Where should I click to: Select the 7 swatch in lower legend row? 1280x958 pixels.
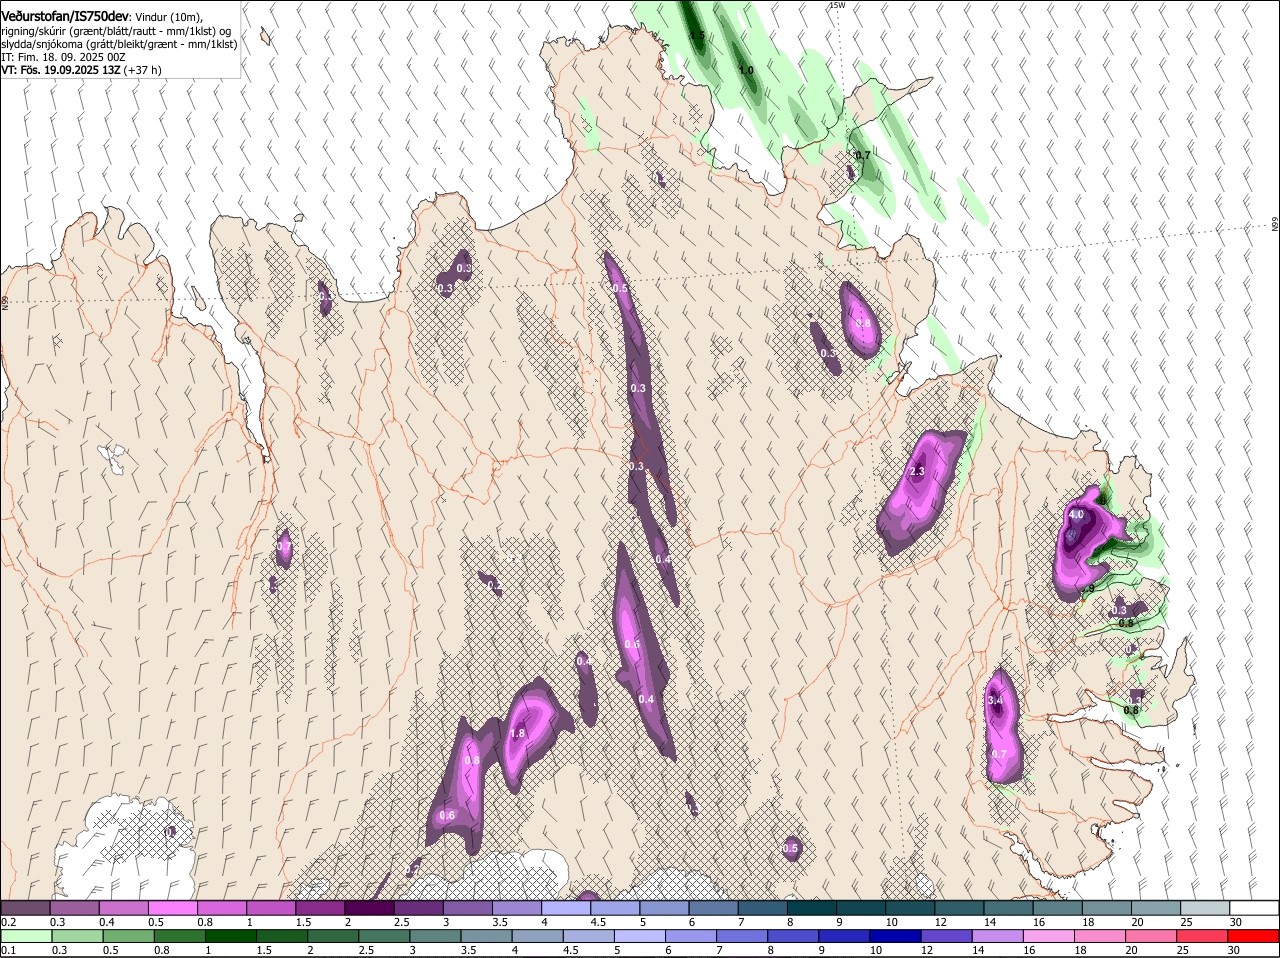(742, 936)
